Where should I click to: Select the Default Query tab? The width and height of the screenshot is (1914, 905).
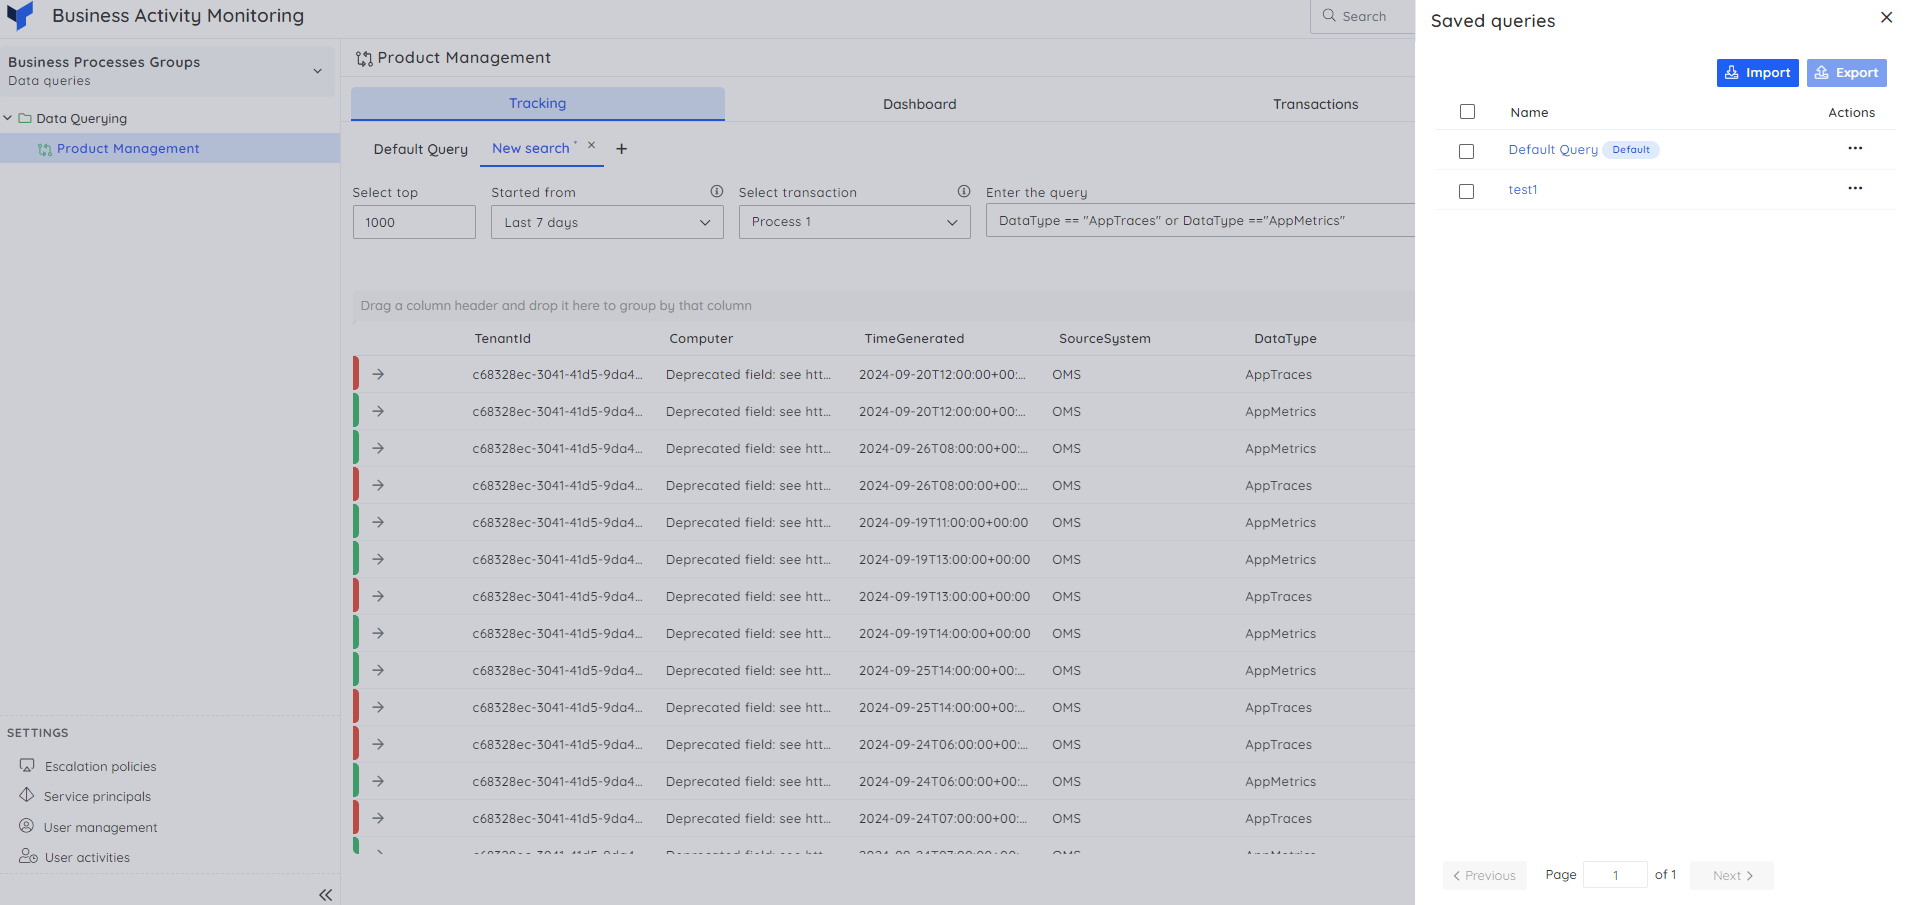tap(420, 149)
